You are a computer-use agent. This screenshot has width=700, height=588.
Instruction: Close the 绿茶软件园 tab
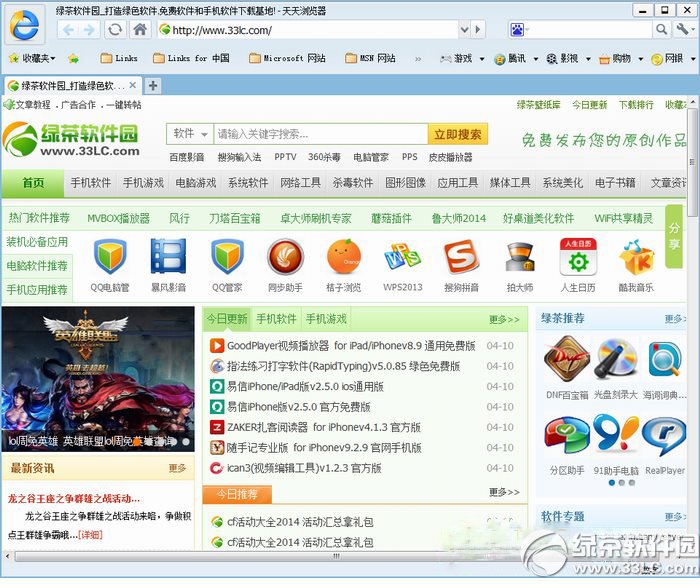click(133, 85)
